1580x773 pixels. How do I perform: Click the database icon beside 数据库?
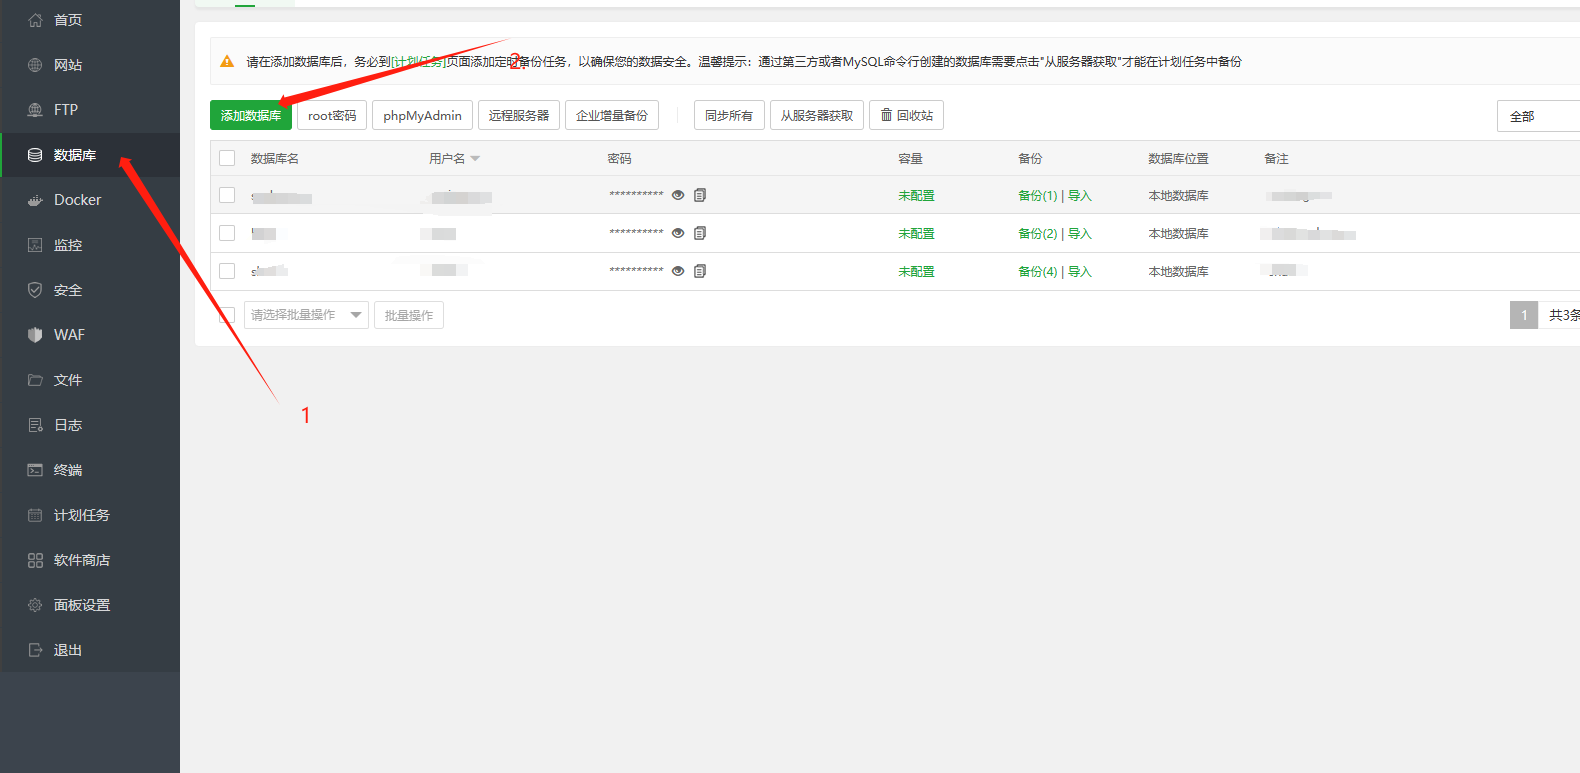click(35, 155)
